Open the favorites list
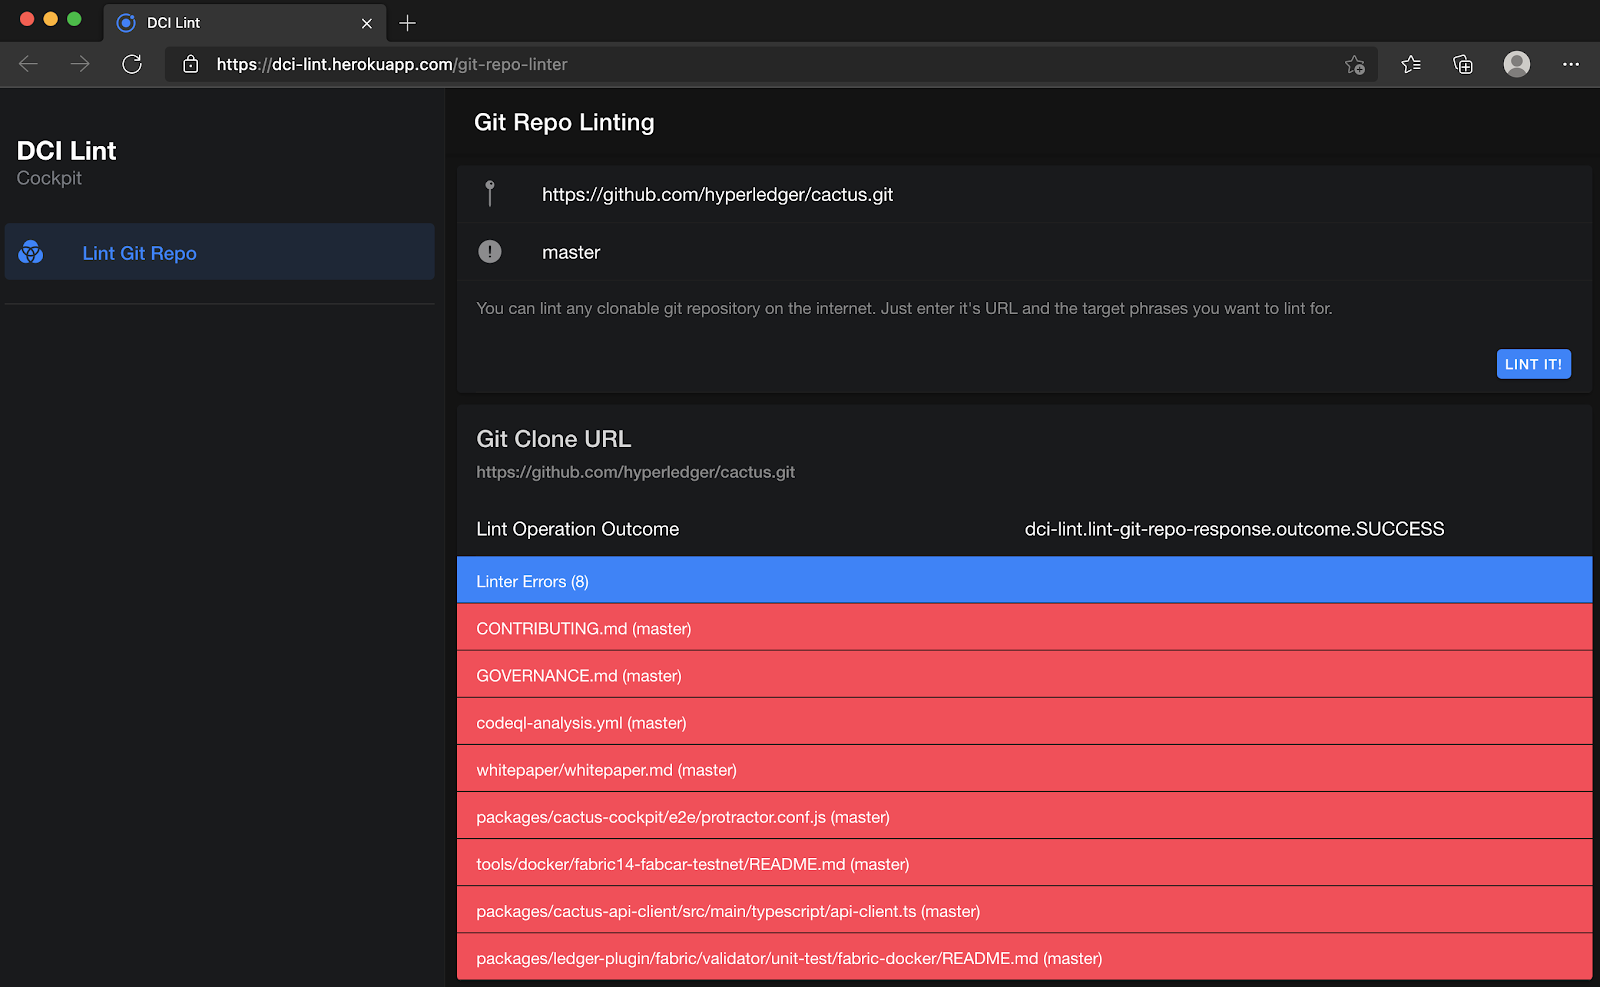The width and height of the screenshot is (1600, 987). tap(1411, 64)
